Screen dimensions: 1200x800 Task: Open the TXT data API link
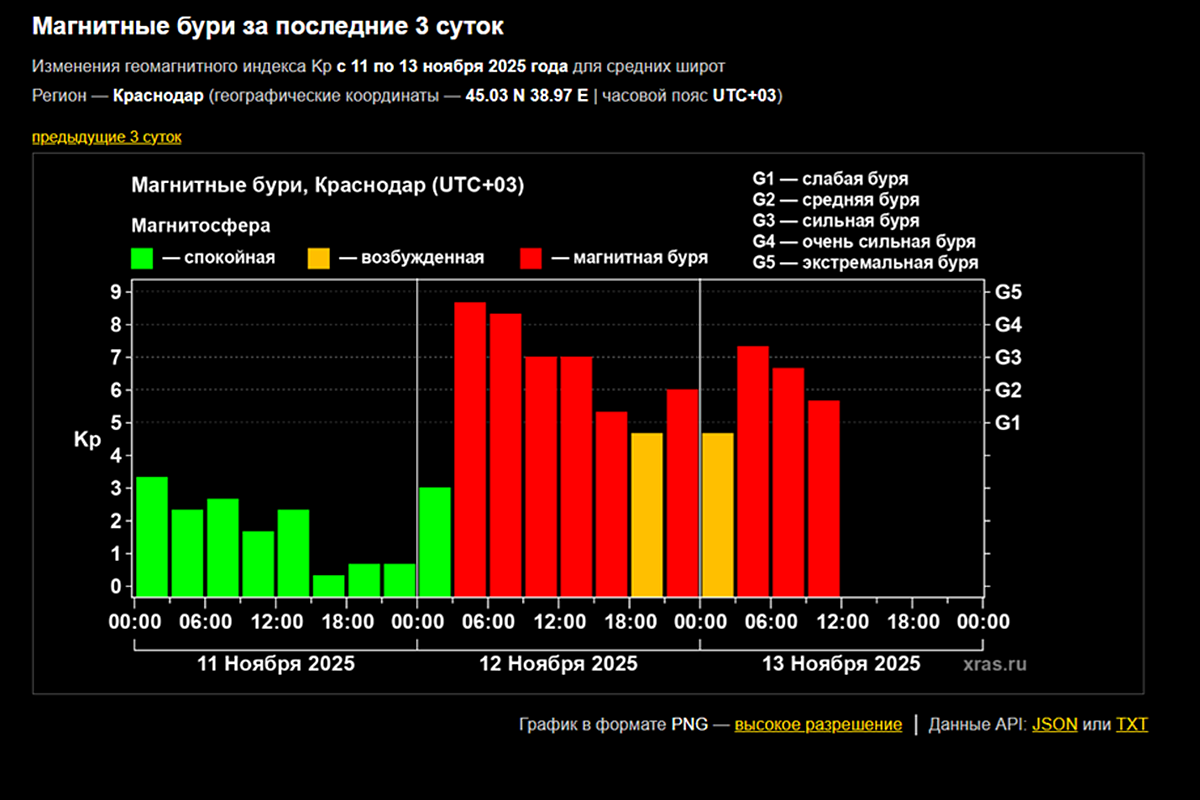[1132, 724]
